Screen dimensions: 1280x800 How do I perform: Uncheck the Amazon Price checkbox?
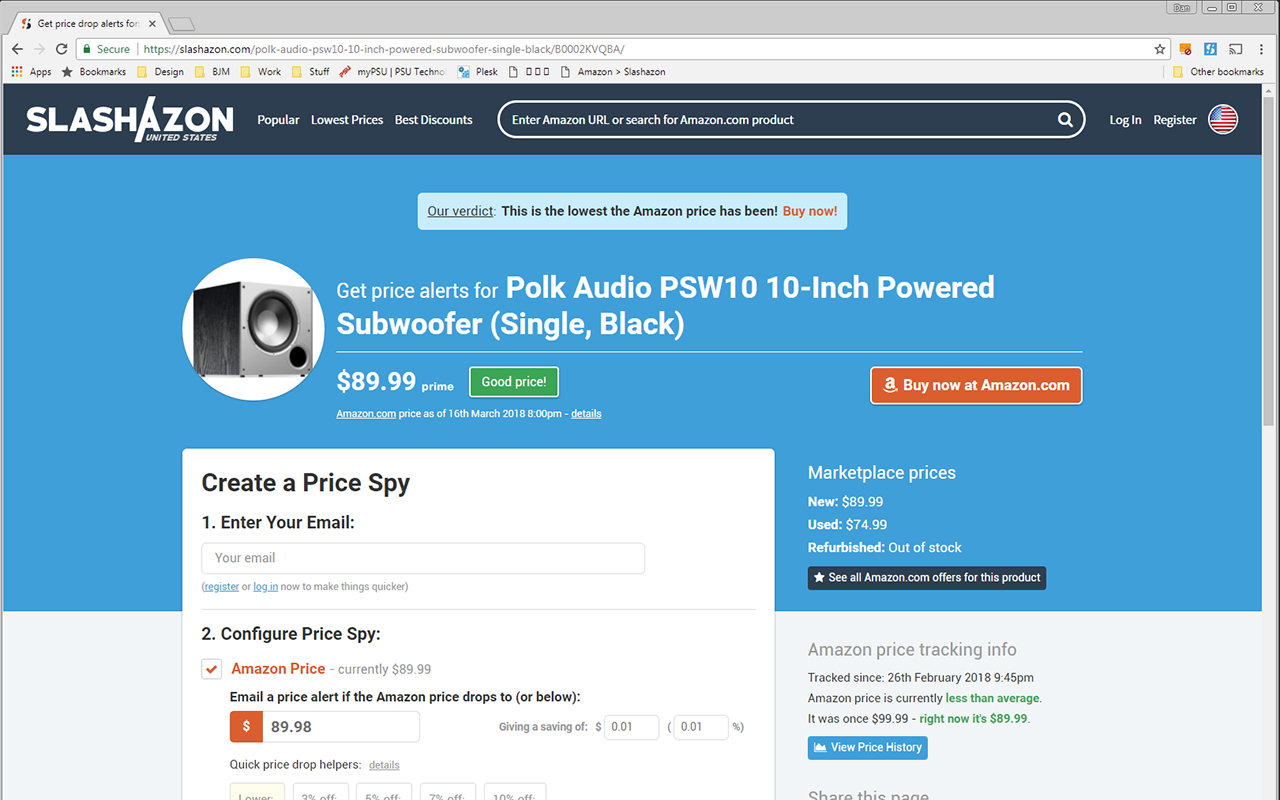(x=211, y=669)
